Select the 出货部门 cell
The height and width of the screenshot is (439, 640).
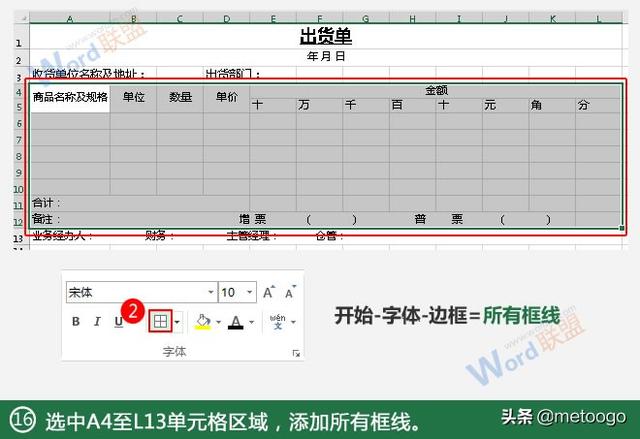tap(232, 74)
